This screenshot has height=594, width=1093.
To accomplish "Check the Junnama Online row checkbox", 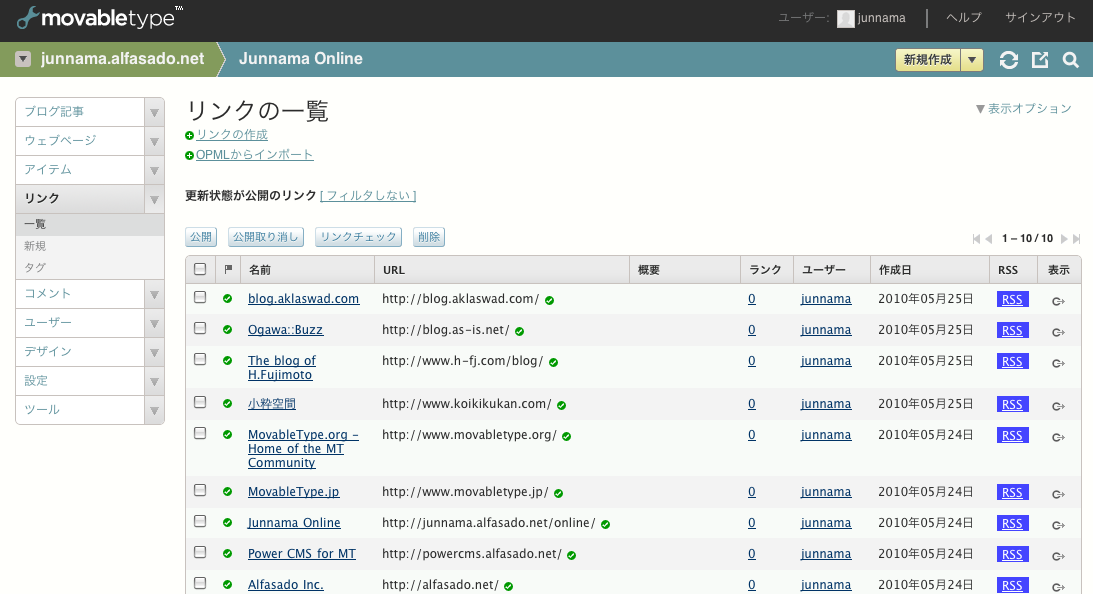I will click(200, 521).
